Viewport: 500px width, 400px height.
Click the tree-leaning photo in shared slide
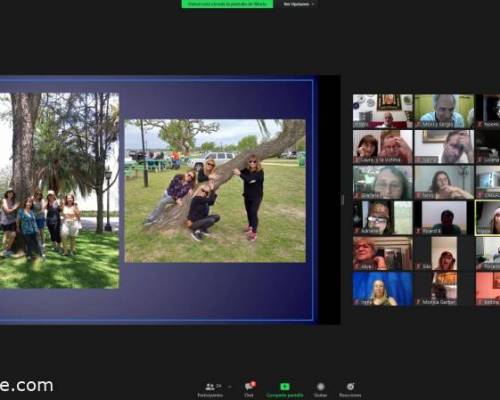[x=215, y=191]
